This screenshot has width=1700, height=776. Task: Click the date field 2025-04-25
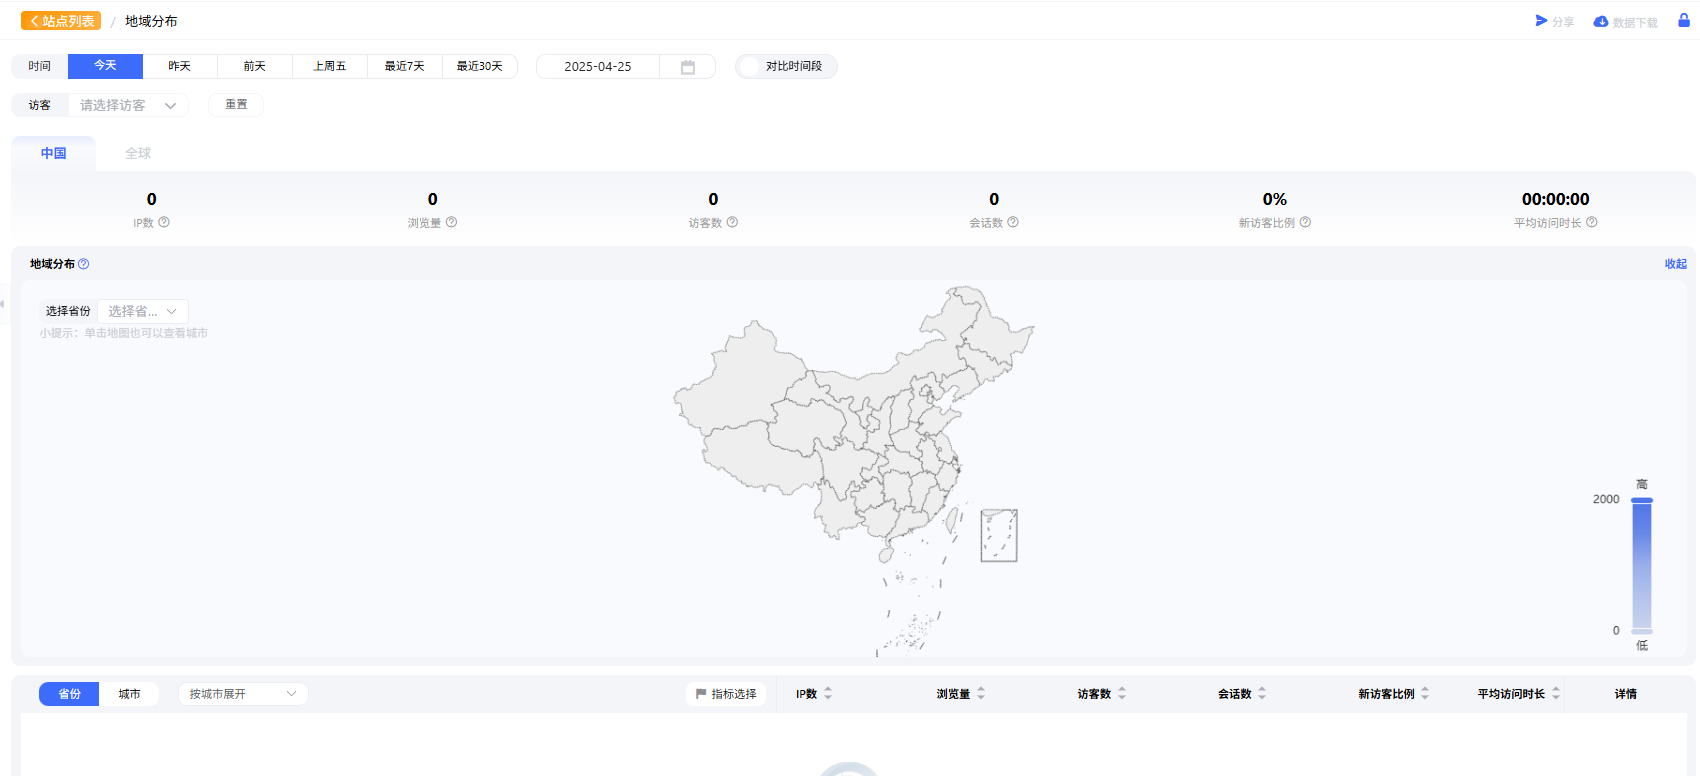(598, 66)
